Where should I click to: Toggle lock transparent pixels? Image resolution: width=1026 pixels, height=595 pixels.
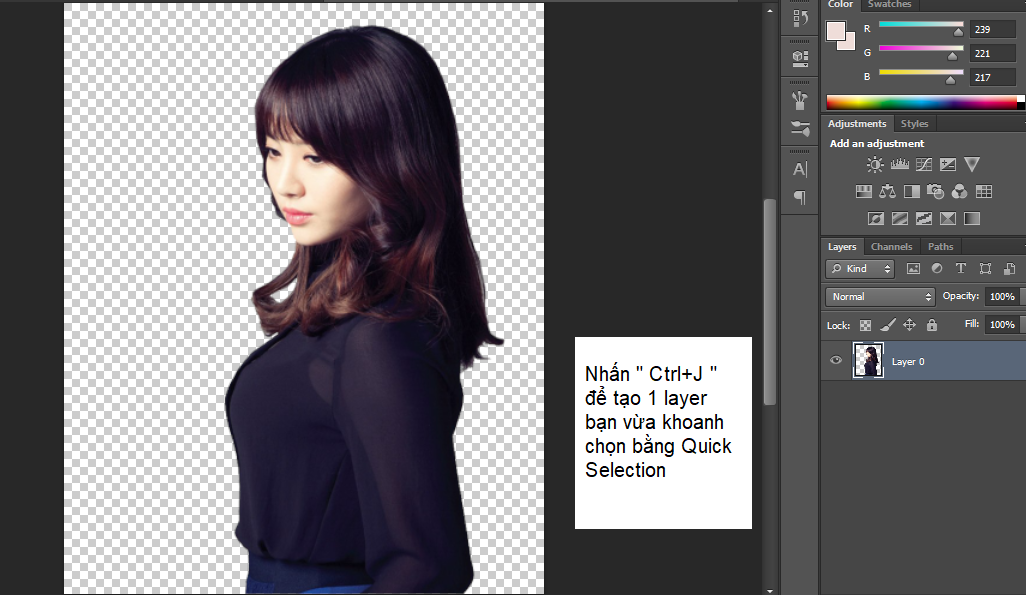pyautogui.click(x=866, y=325)
